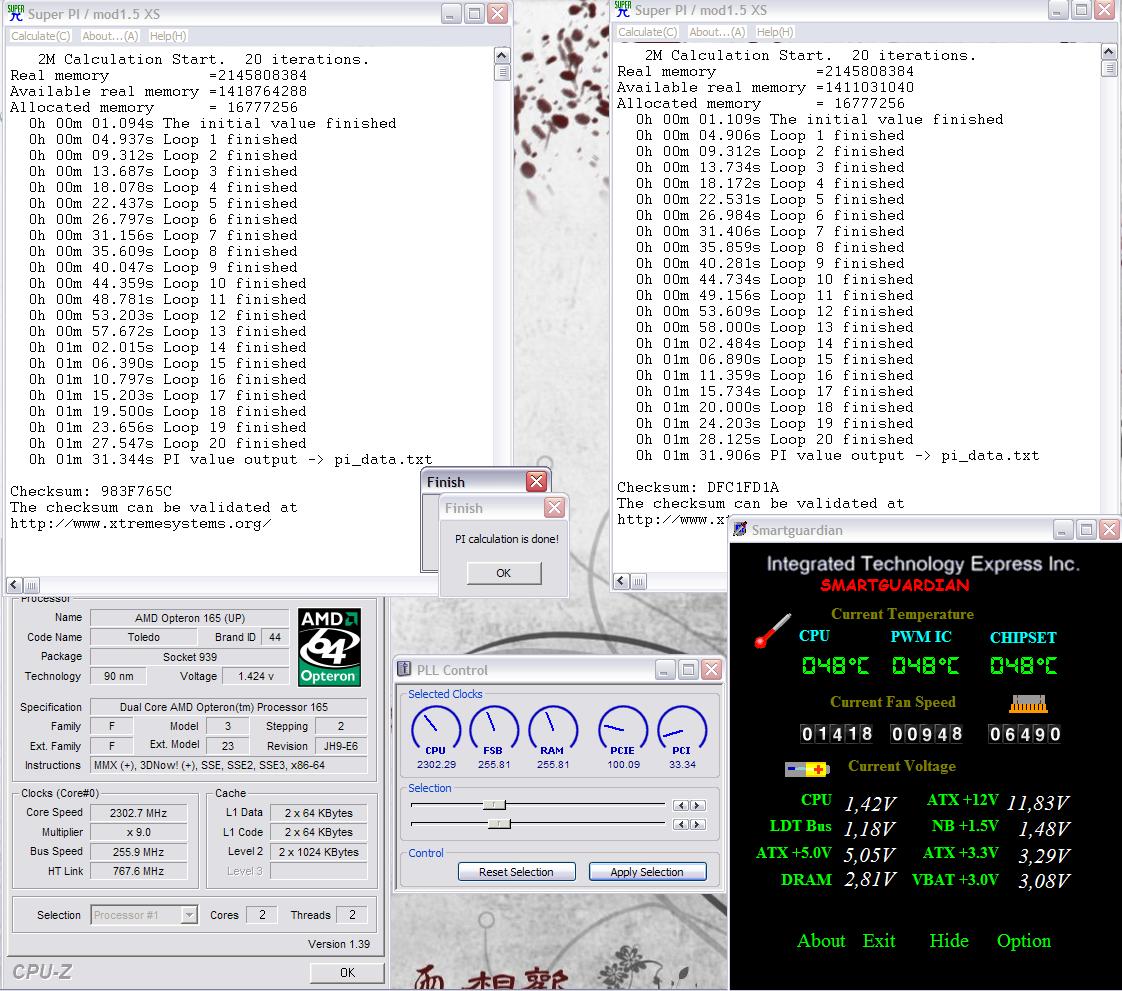Open About menu in right Super PI window
This screenshot has height=991, width=1122.
click(717, 32)
